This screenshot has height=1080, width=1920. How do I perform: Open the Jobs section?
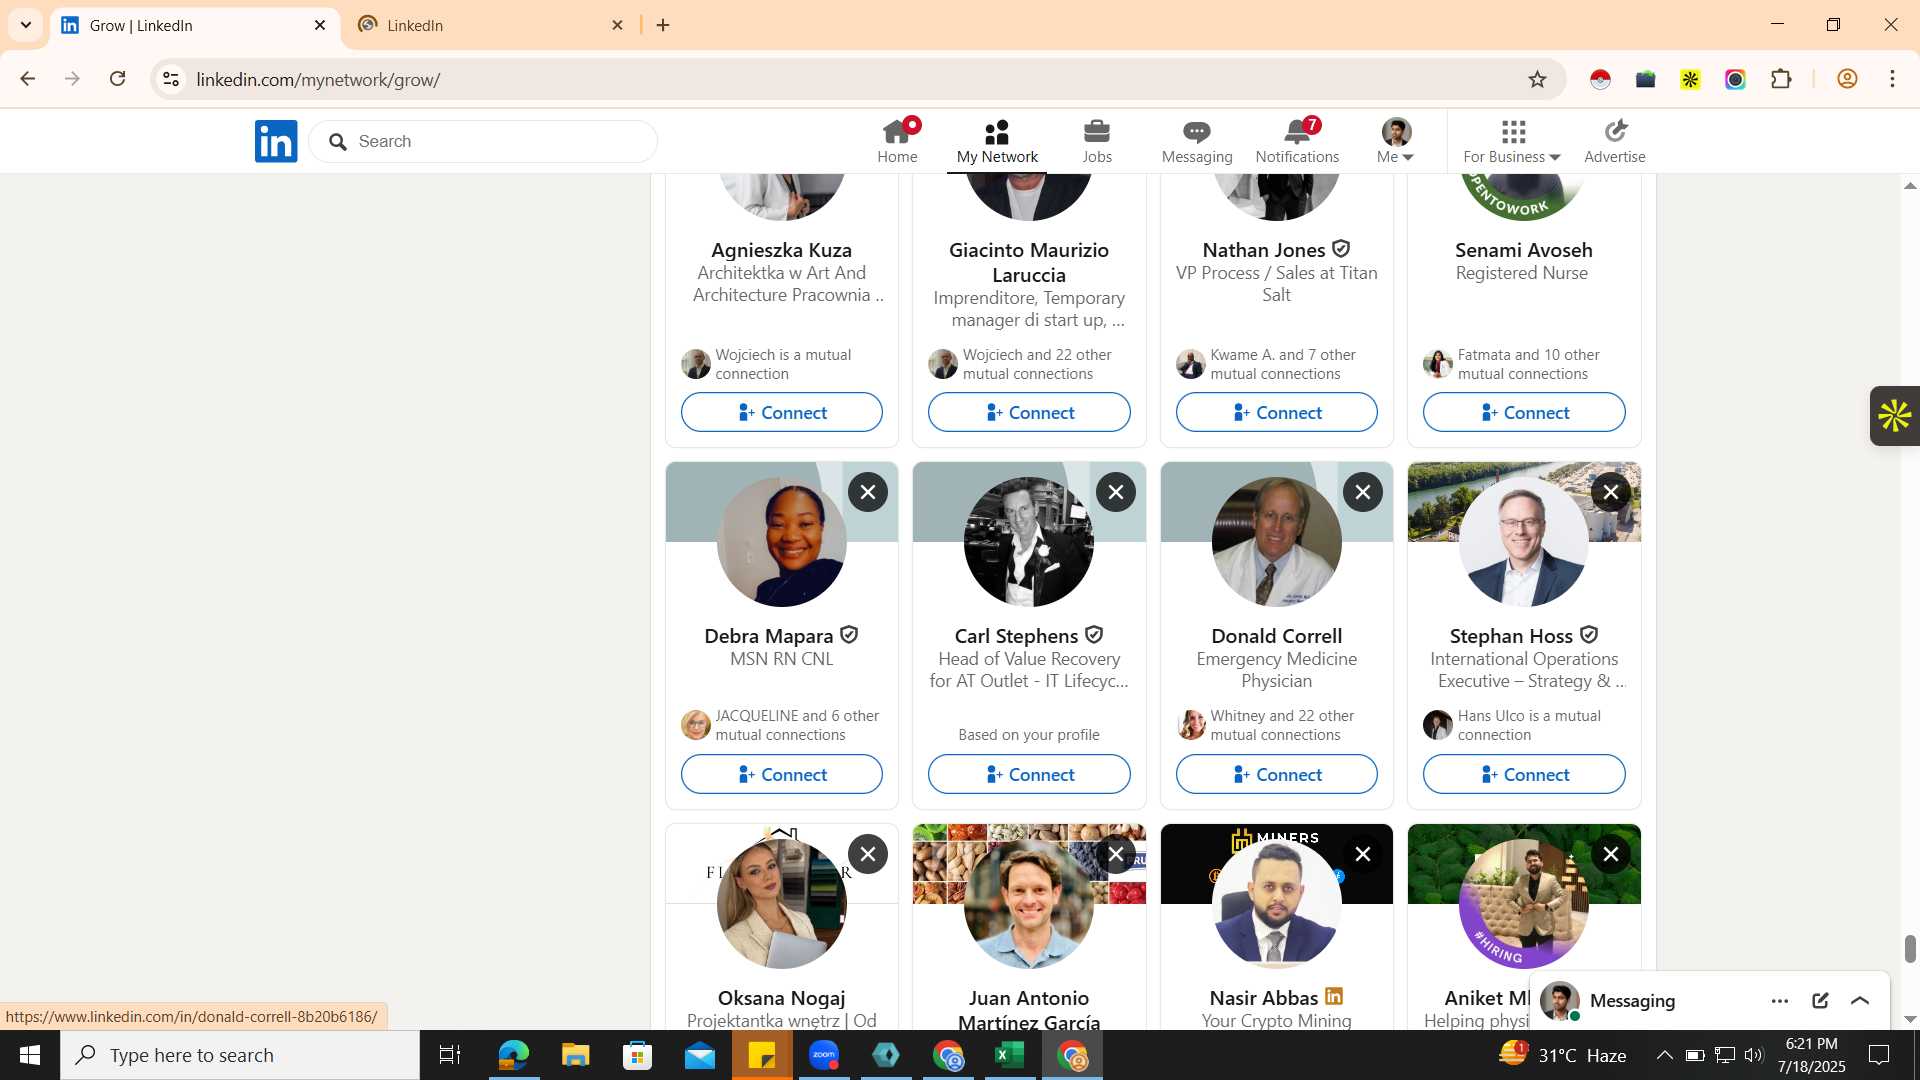1097,141
